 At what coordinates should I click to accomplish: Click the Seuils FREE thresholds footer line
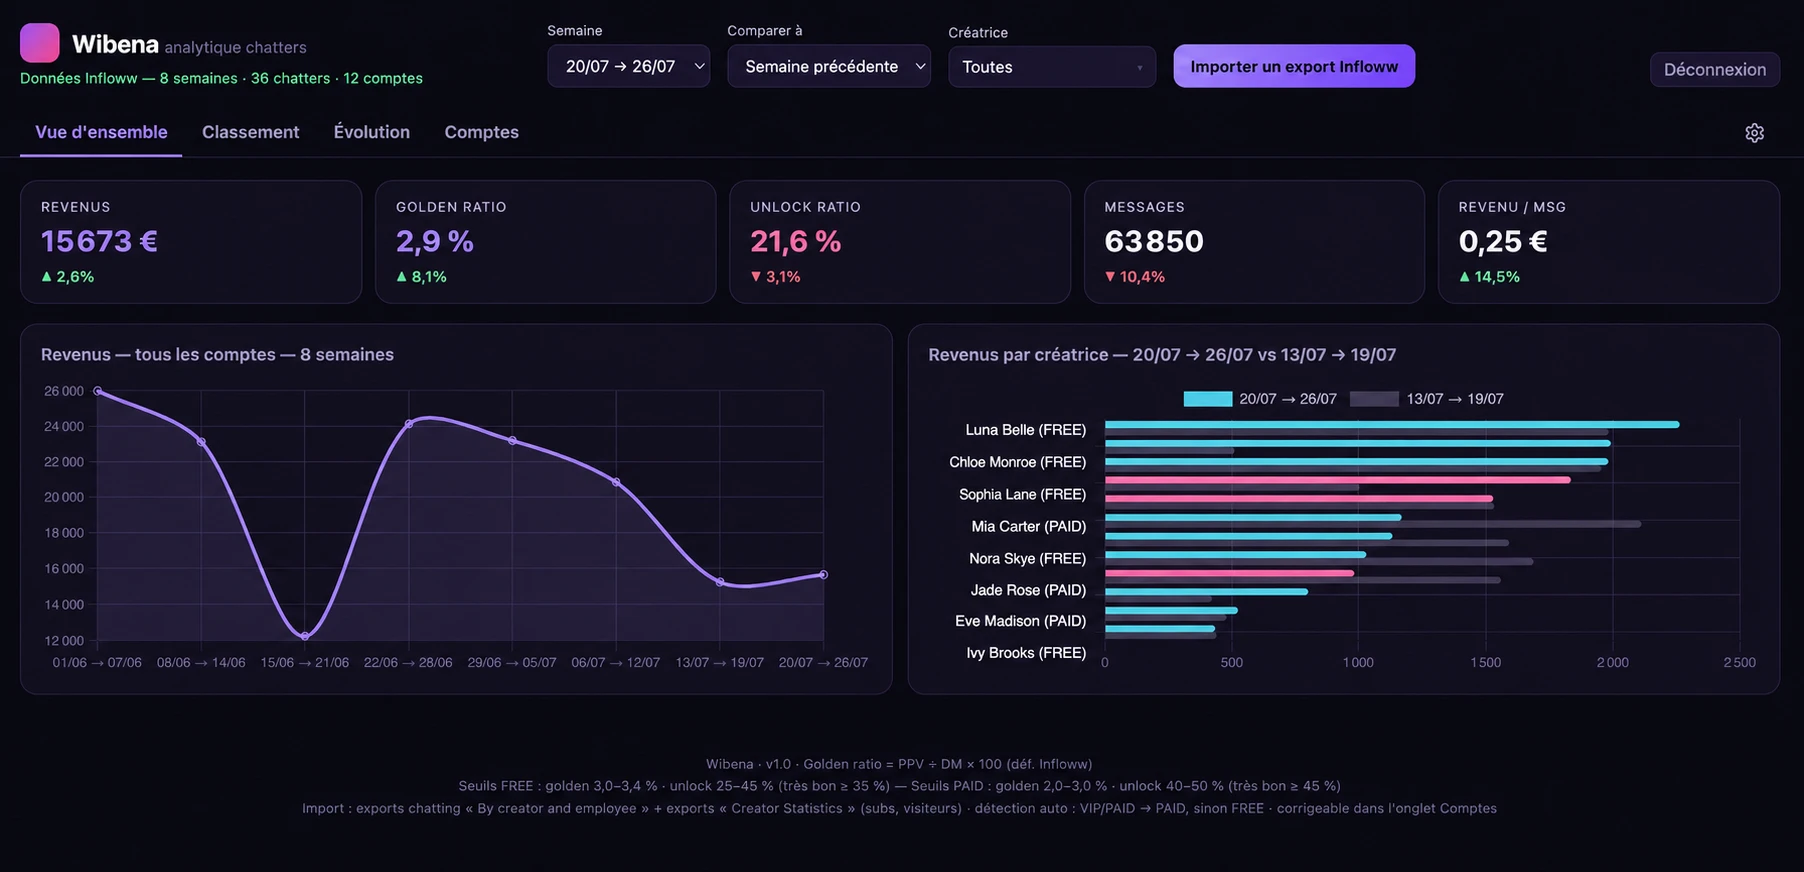(899, 786)
